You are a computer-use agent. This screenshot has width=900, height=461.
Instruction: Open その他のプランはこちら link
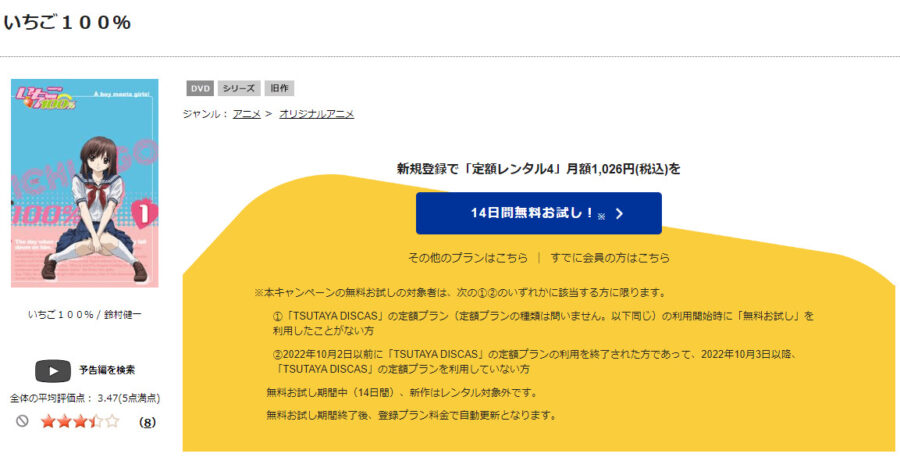pyautogui.click(x=467, y=258)
